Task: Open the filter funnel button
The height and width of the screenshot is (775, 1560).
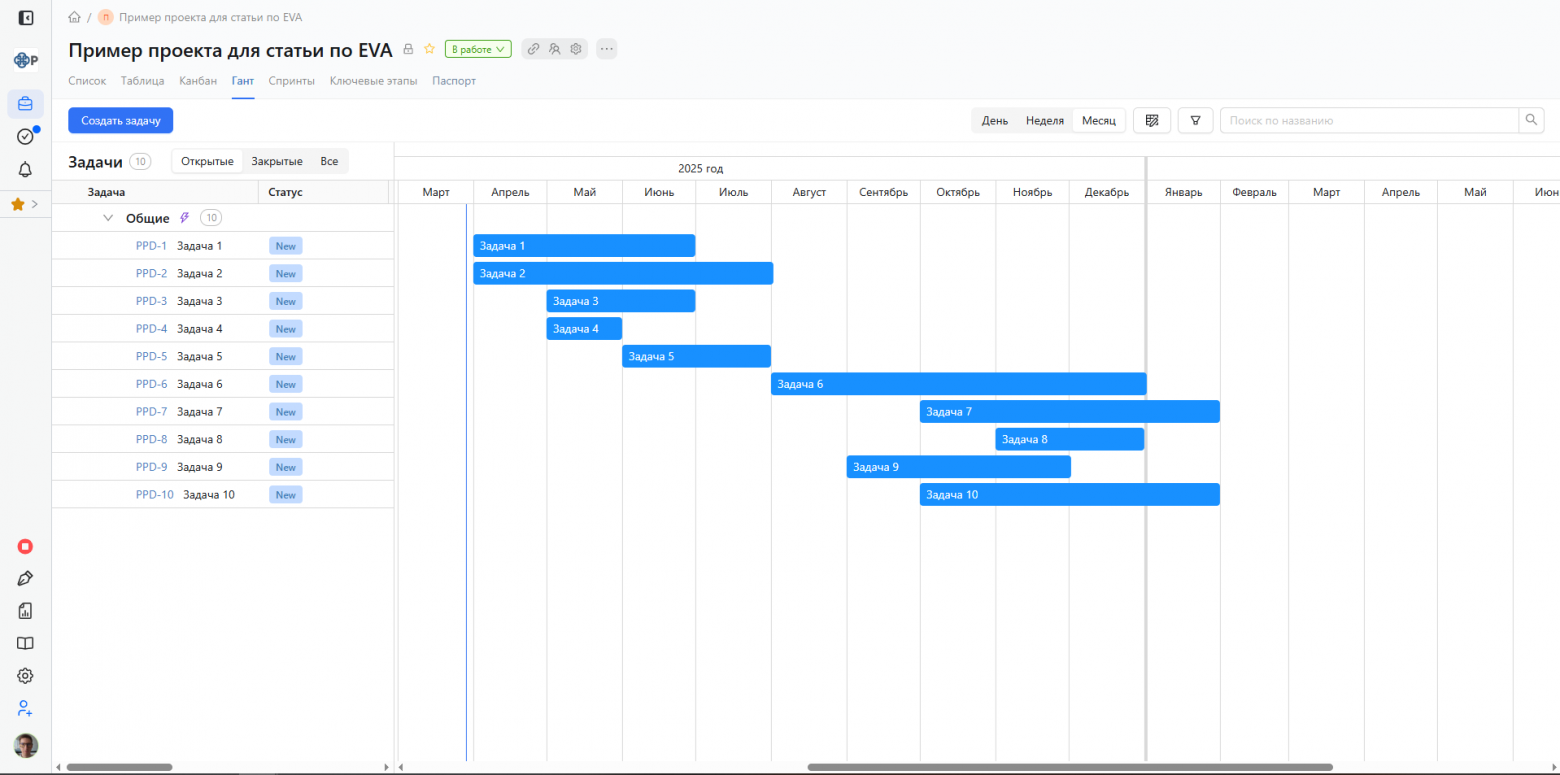Action: 1195,121
